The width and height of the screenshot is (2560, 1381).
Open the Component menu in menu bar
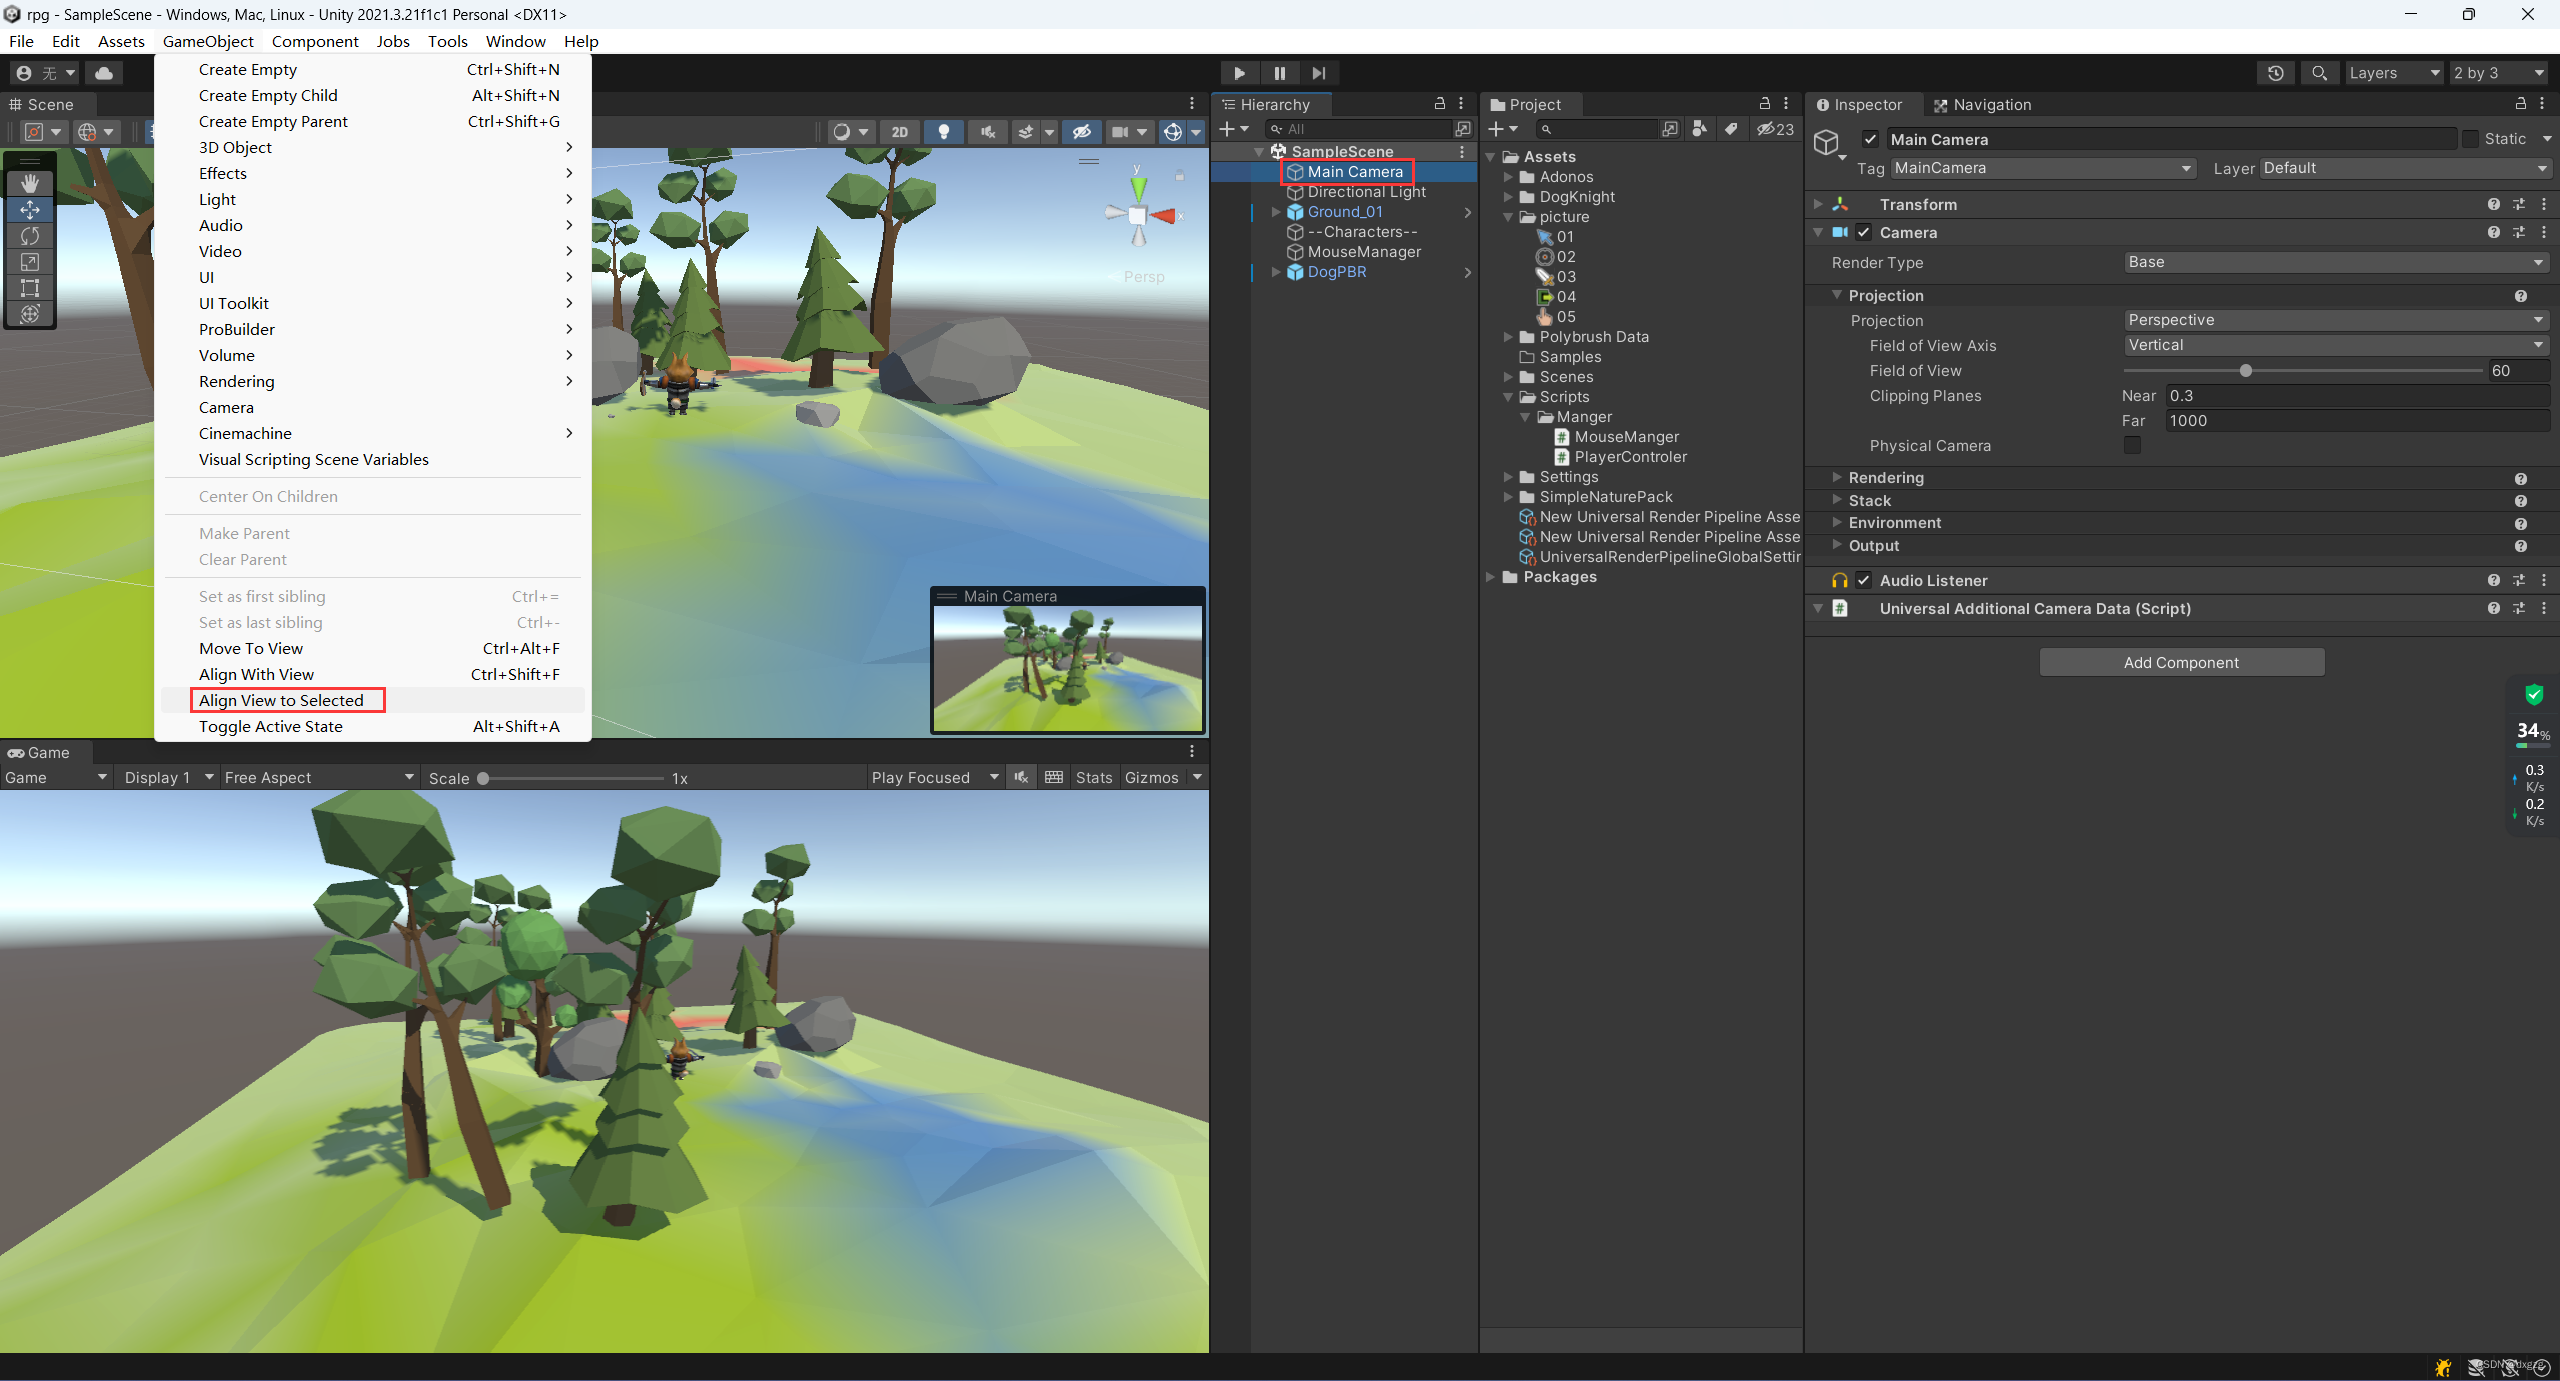pos(314,41)
